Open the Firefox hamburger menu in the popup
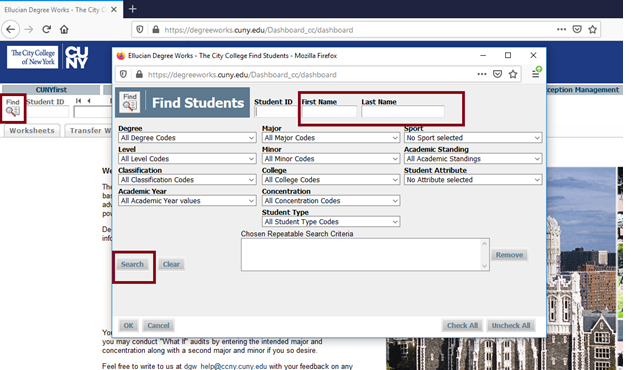This screenshot has width=636, height=370. click(x=536, y=73)
